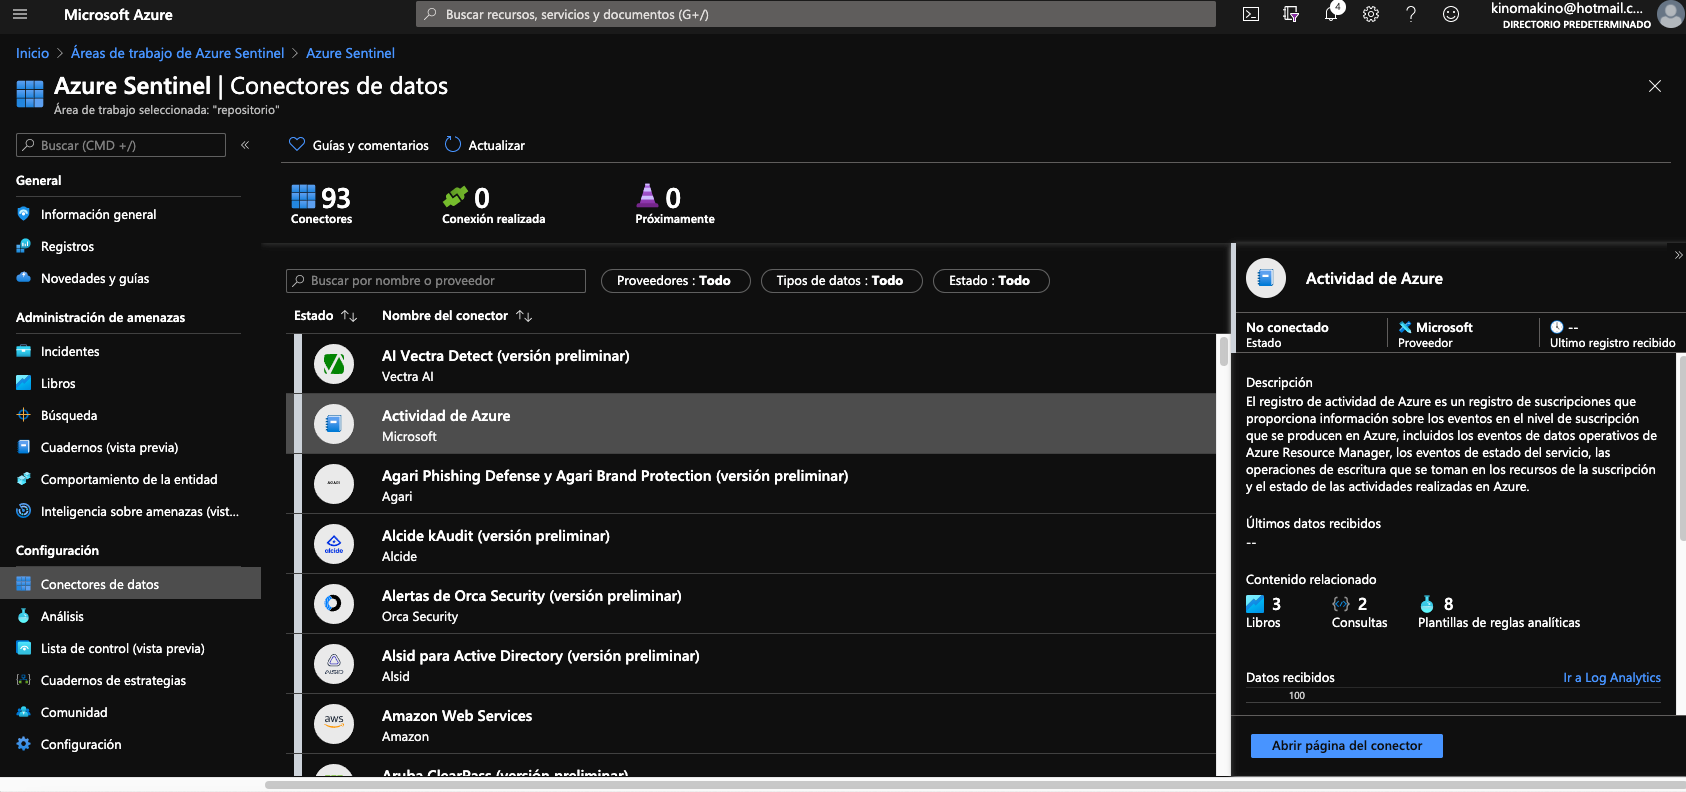Open directory and subscription filter icon

(1291, 14)
